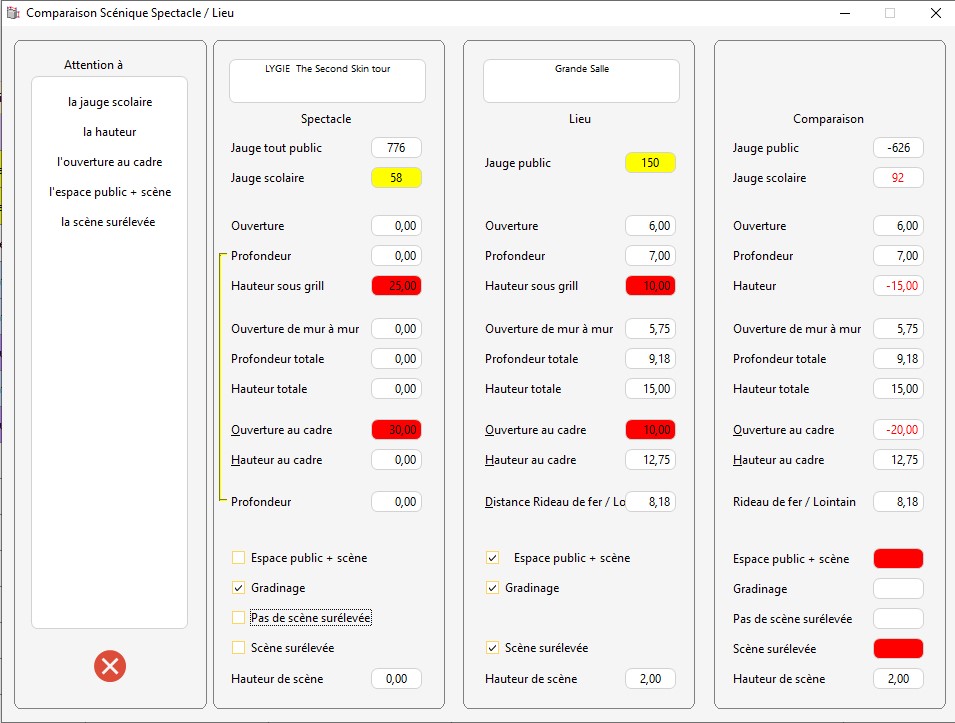Select "la jauge scolaire" warning item
955x723 pixels.
click(x=110, y=102)
